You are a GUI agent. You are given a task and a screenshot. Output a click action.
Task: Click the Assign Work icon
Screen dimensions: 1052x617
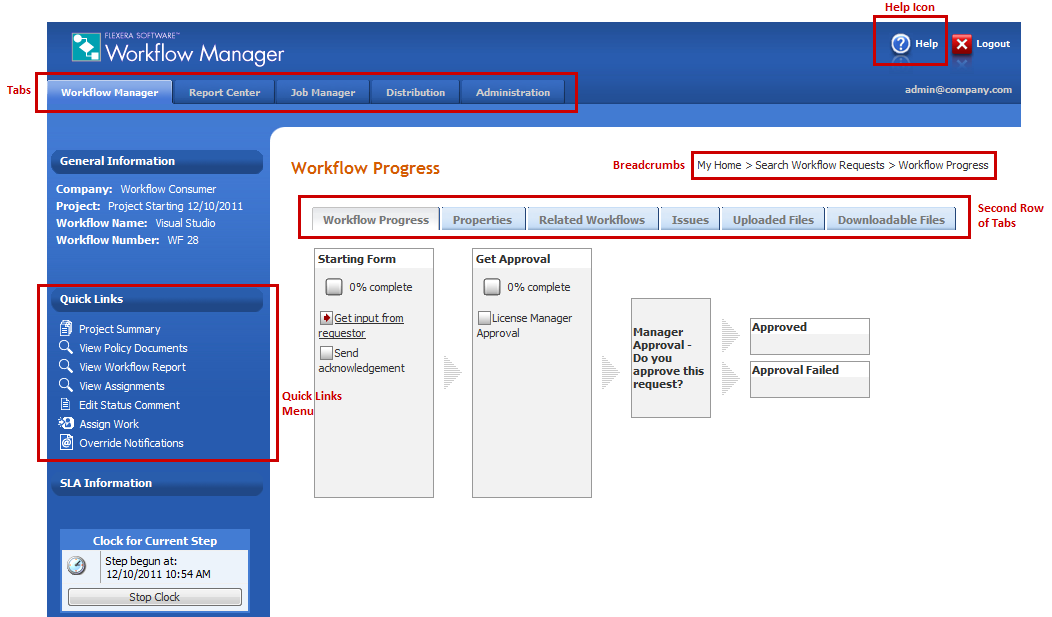click(x=66, y=423)
